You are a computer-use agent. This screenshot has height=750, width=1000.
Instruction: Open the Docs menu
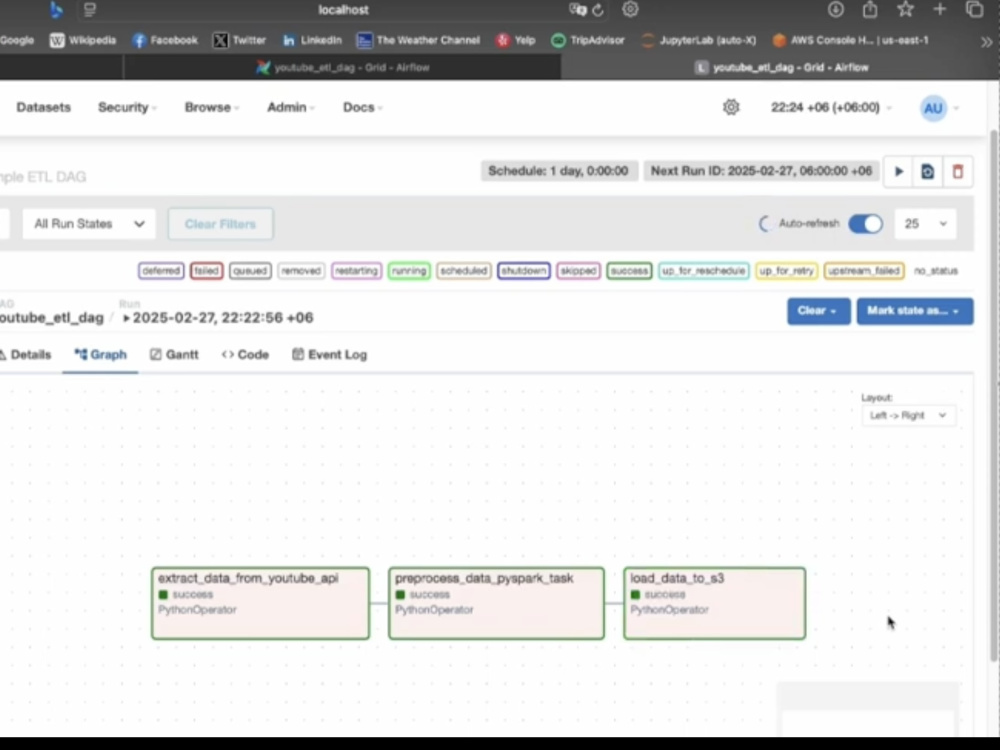point(362,107)
